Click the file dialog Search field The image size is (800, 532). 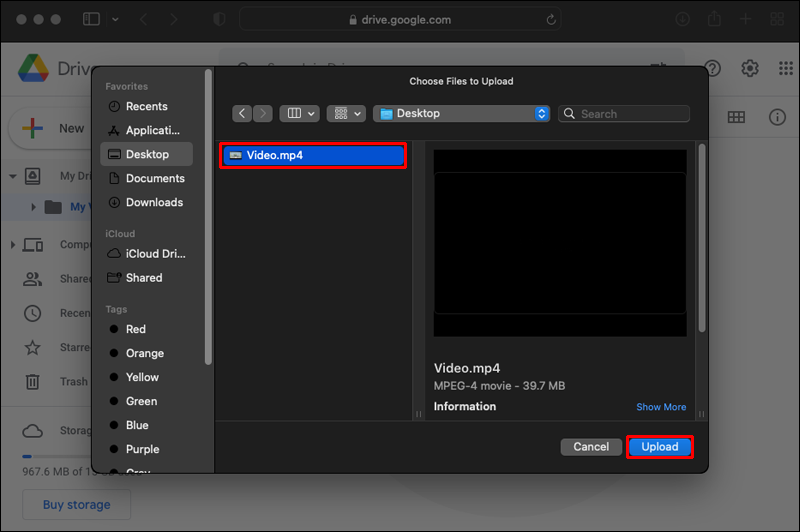(624, 114)
